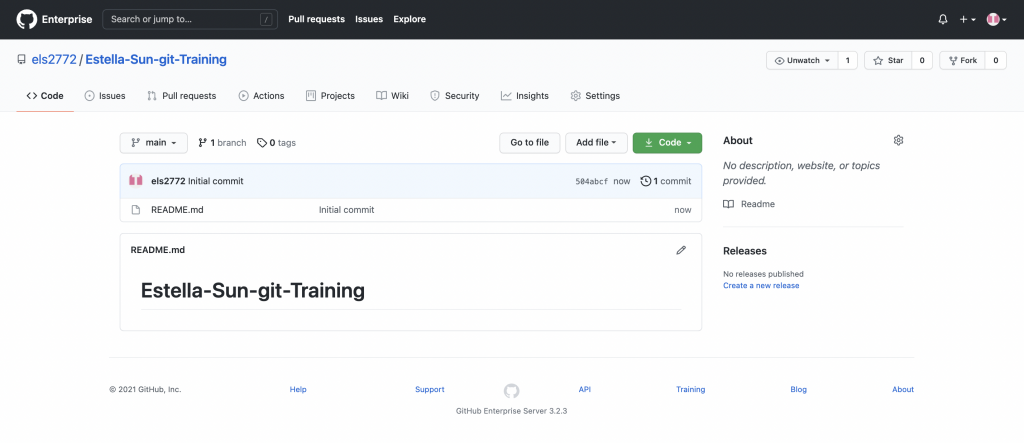Switch to the Security tab
This screenshot has width=1024, height=443.
point(455,95)
